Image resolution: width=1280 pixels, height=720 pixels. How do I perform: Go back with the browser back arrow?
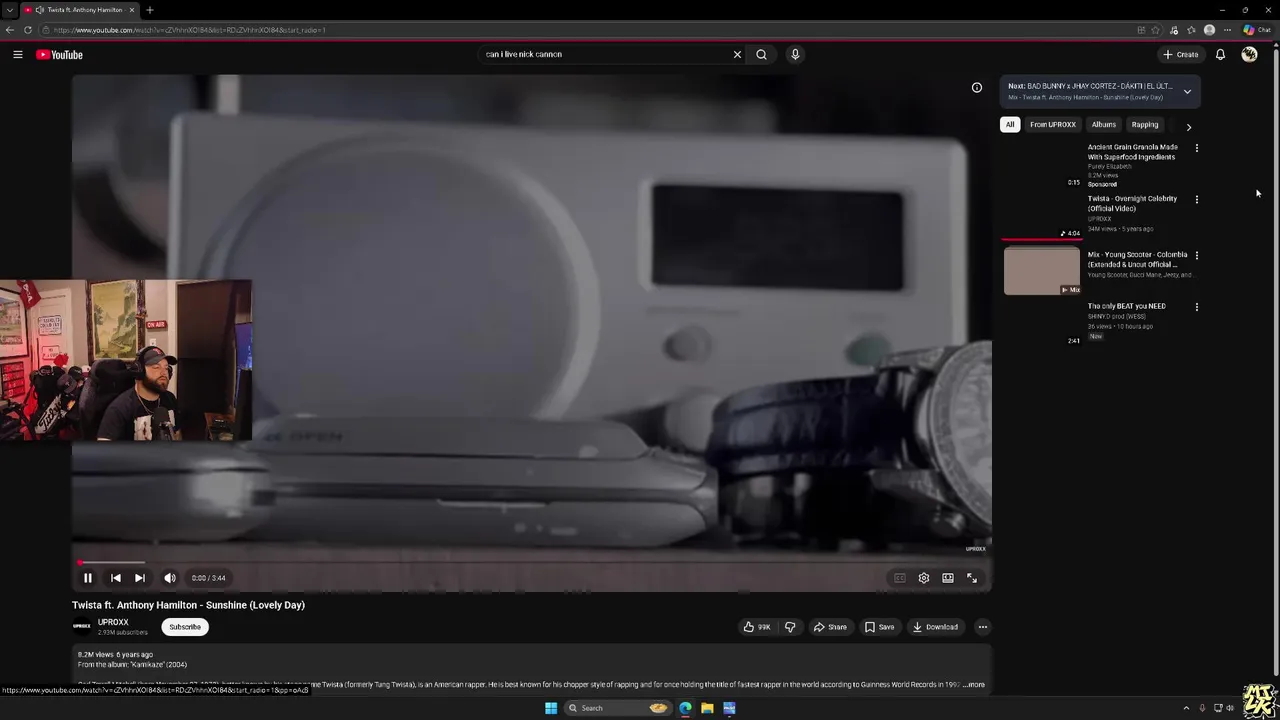pos(10,30)
